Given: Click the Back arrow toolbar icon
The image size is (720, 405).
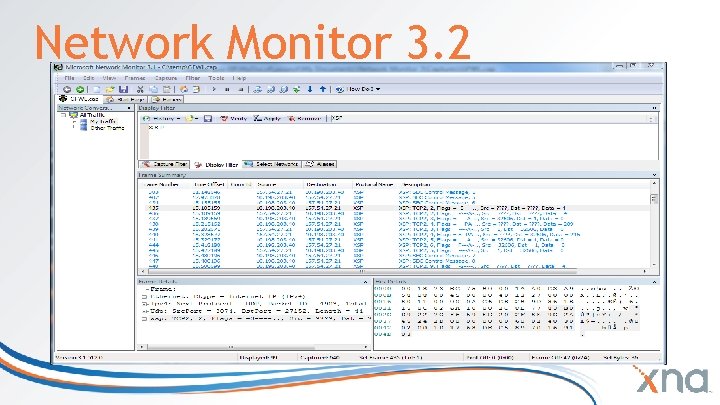Looking at the screenshot, I should (67, 89).
